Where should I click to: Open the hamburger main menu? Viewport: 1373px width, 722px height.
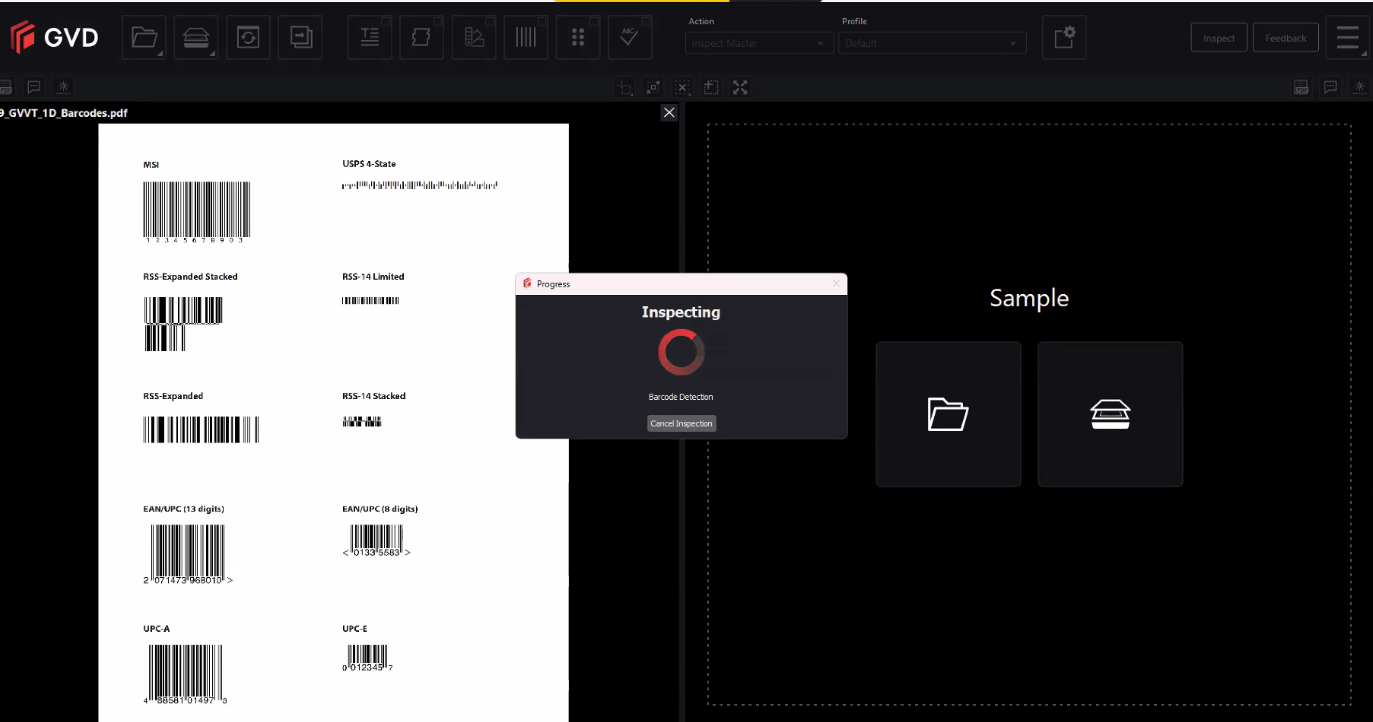tap(1347, 38)
